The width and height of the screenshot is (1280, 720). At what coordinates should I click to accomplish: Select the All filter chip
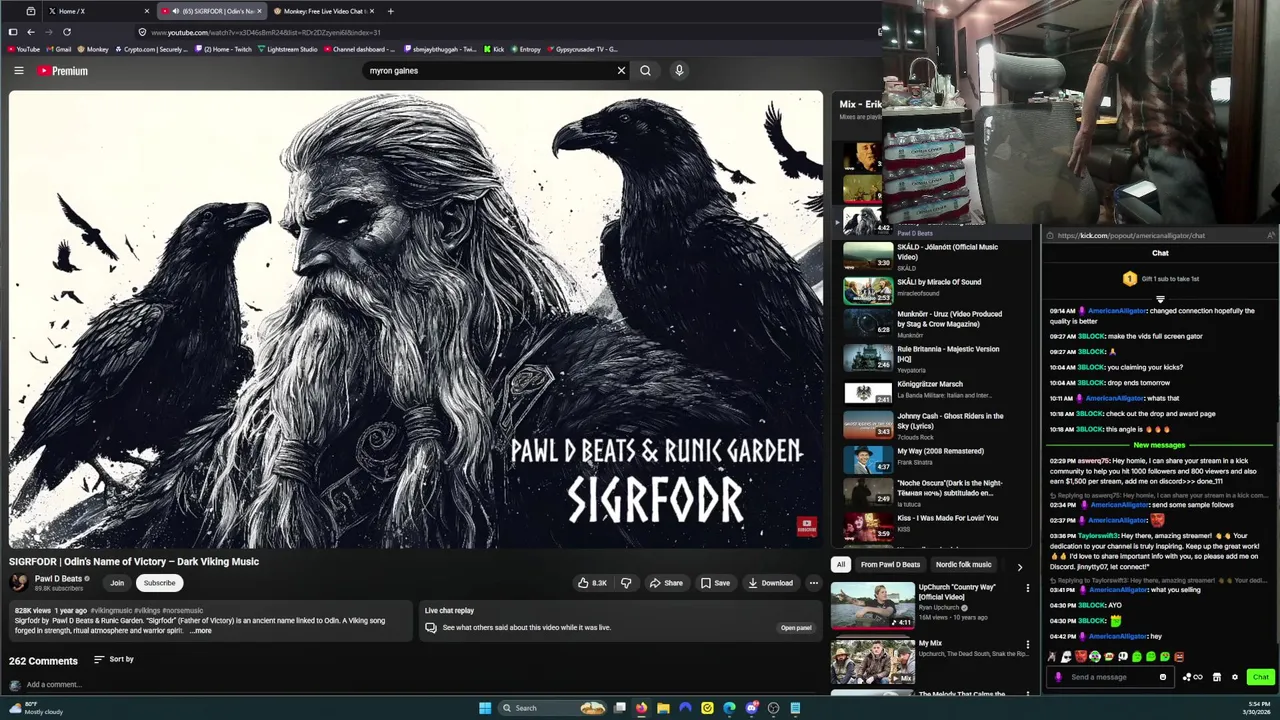pyautogui.click(x=841, y=565)
